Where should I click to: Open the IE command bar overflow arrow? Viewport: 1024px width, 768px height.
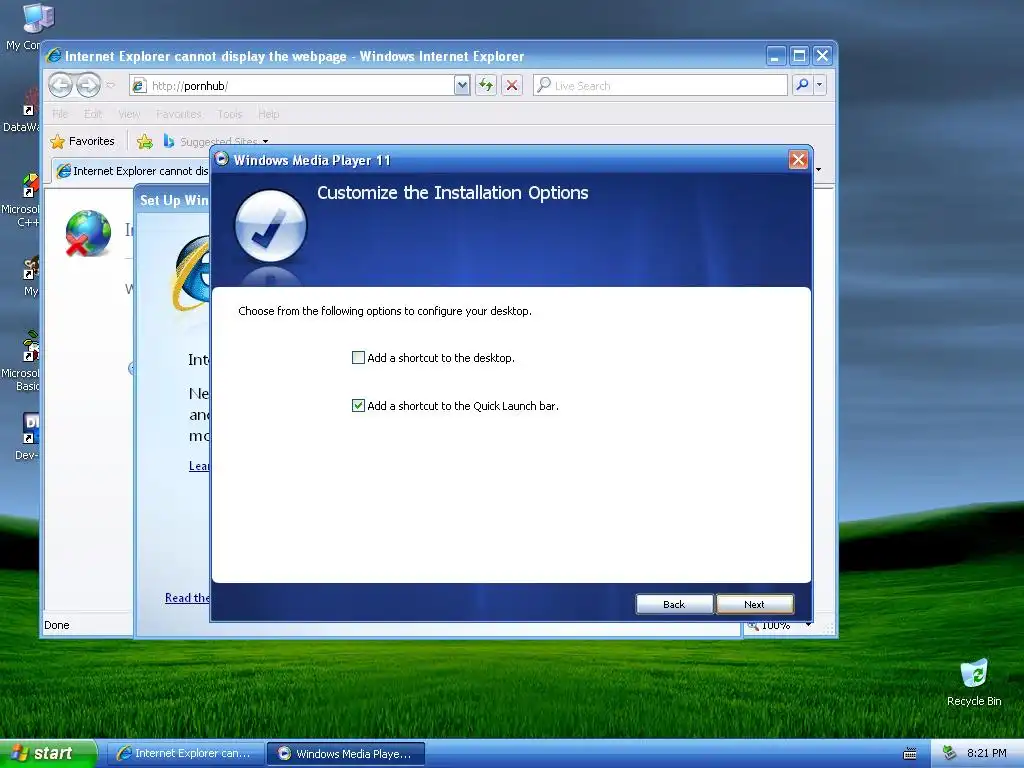(x=818, y=170)
